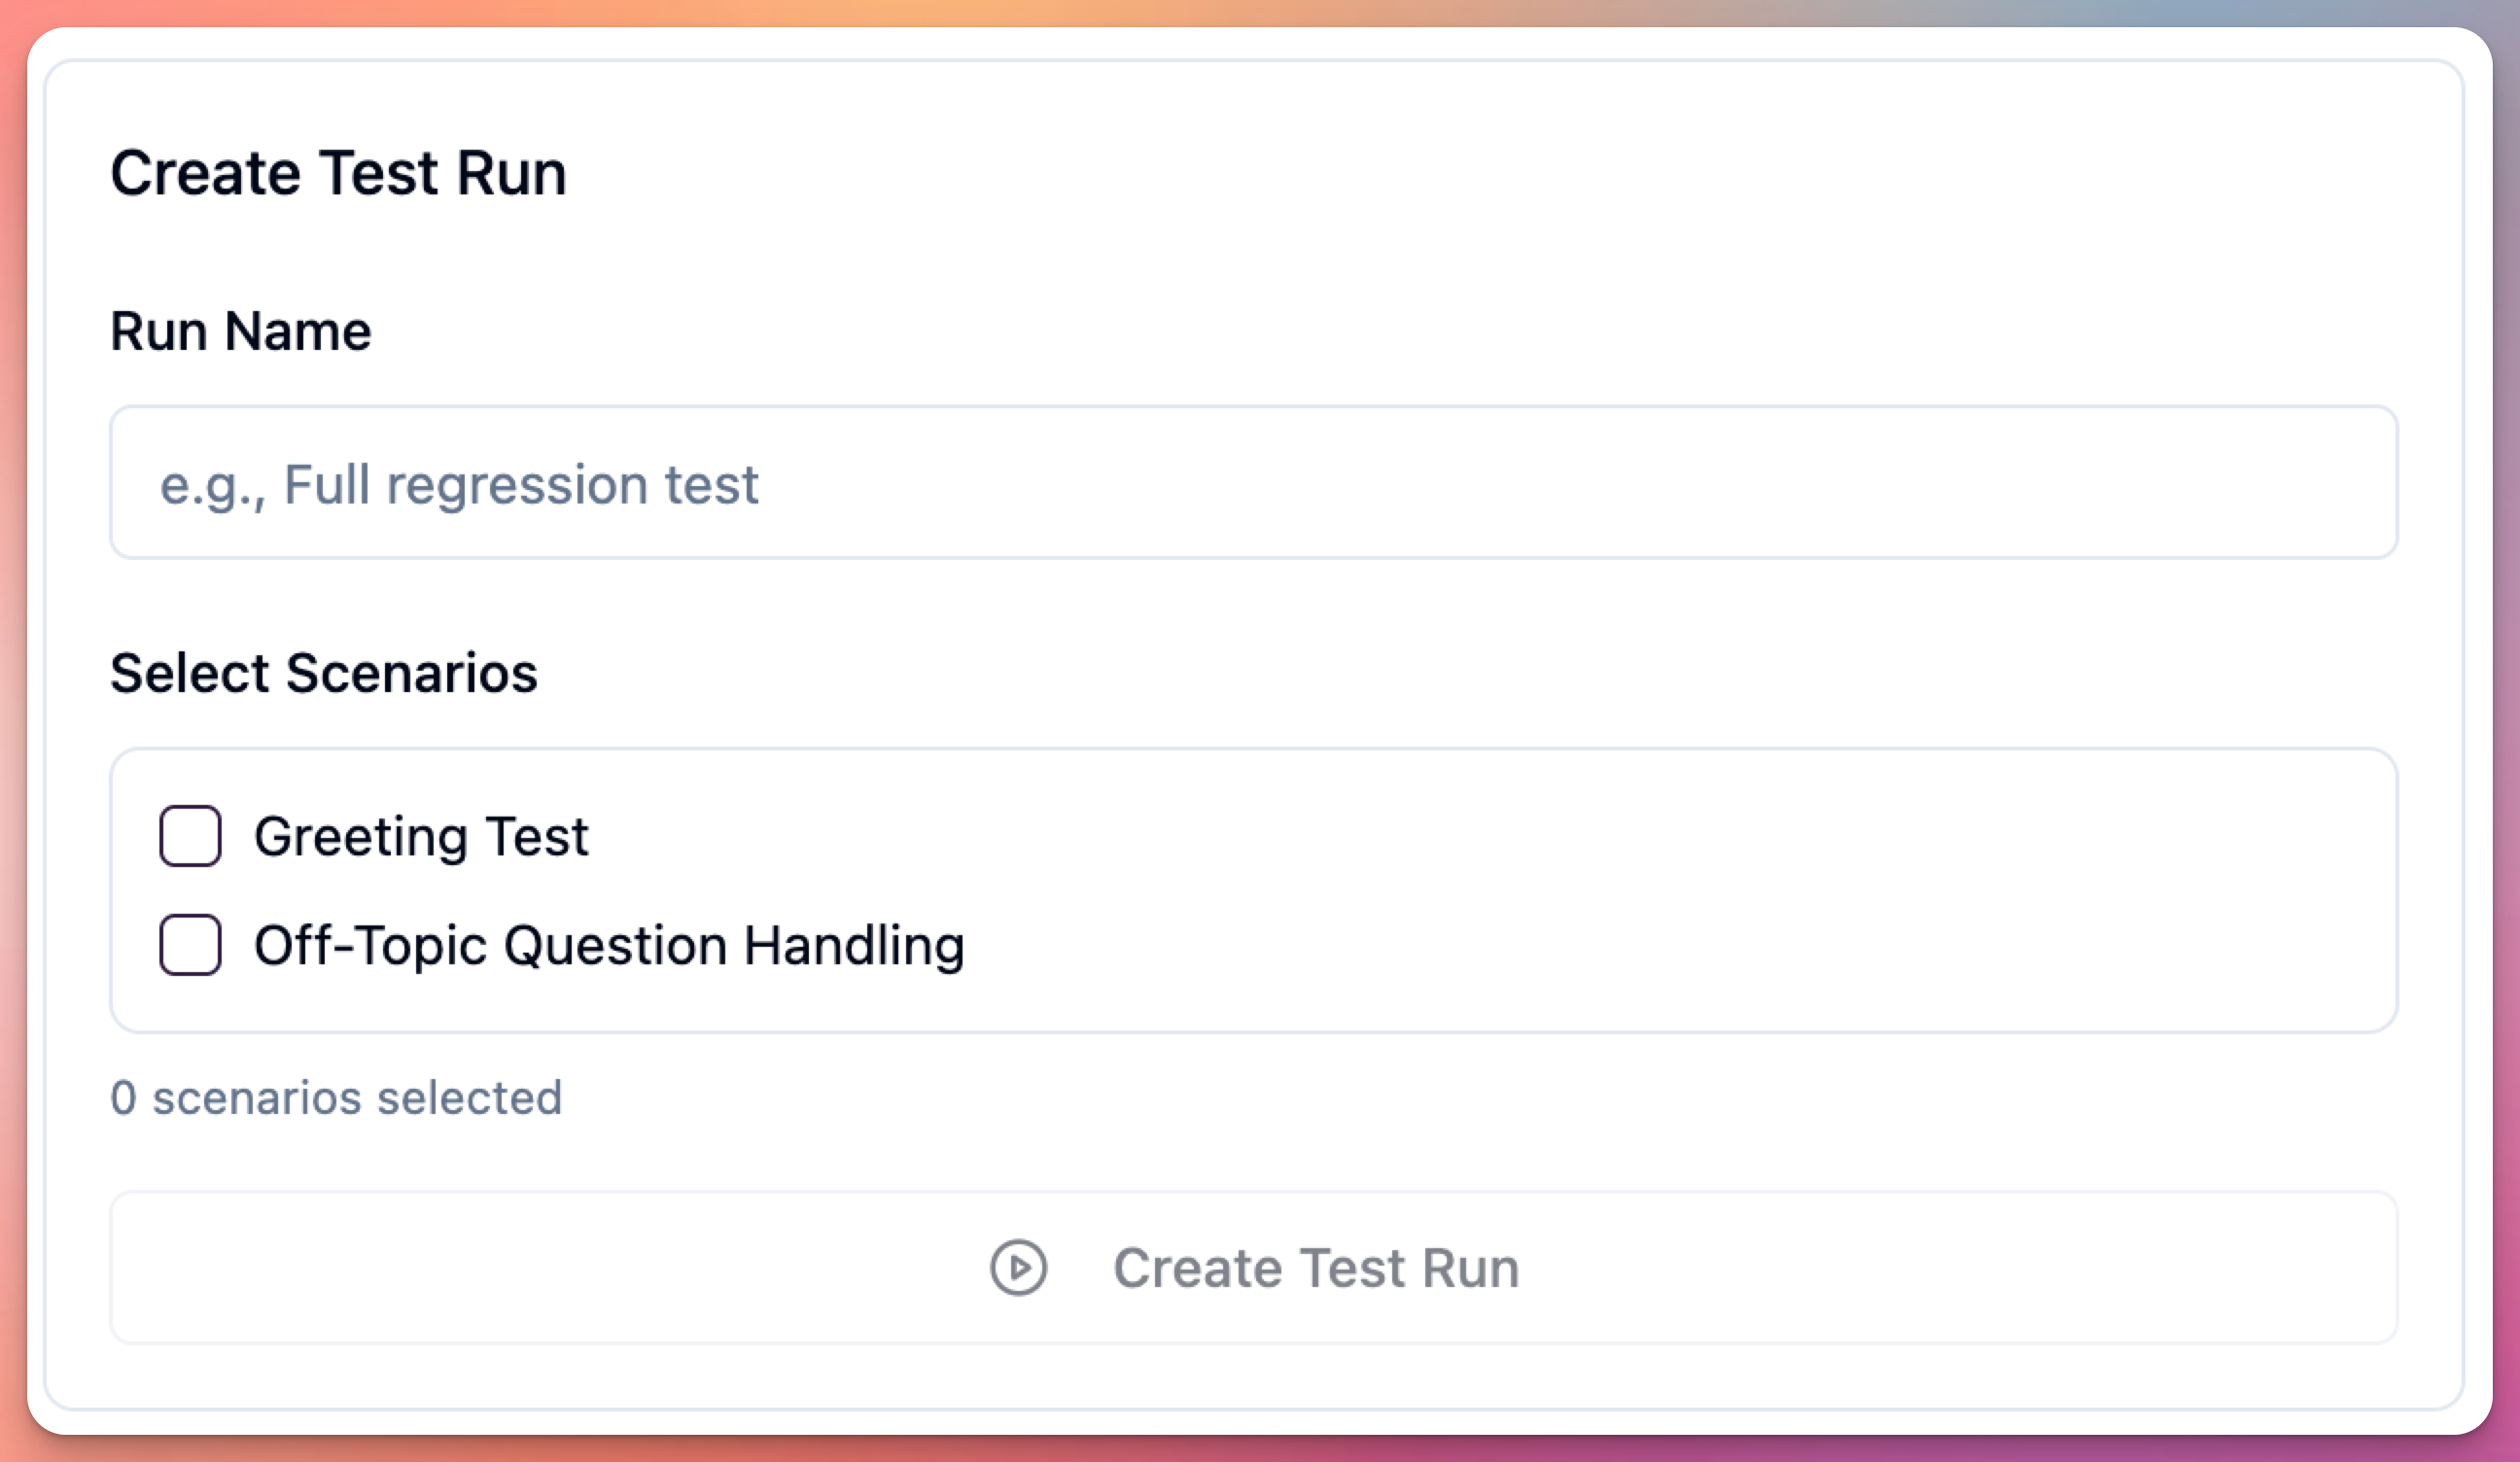Click the 0 scenarios selected text

pos(337,1097)
